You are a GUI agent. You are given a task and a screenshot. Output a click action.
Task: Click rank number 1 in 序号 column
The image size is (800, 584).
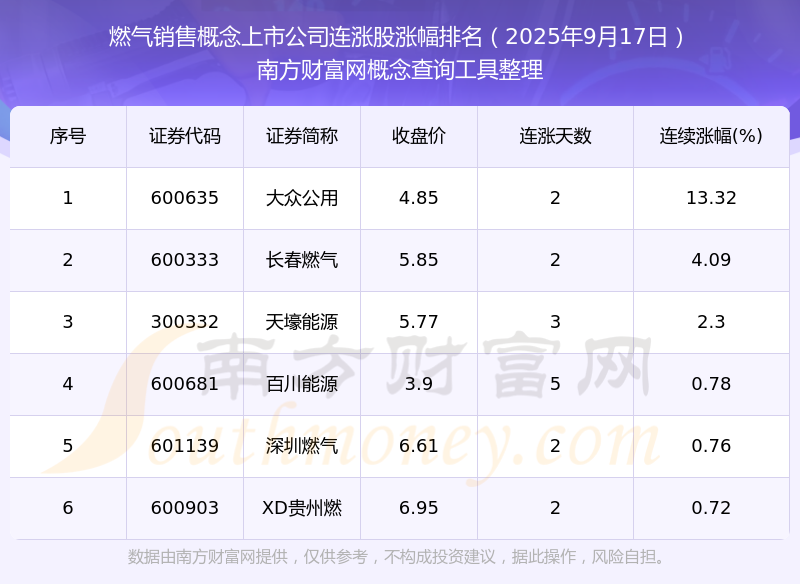coord(68,198)
